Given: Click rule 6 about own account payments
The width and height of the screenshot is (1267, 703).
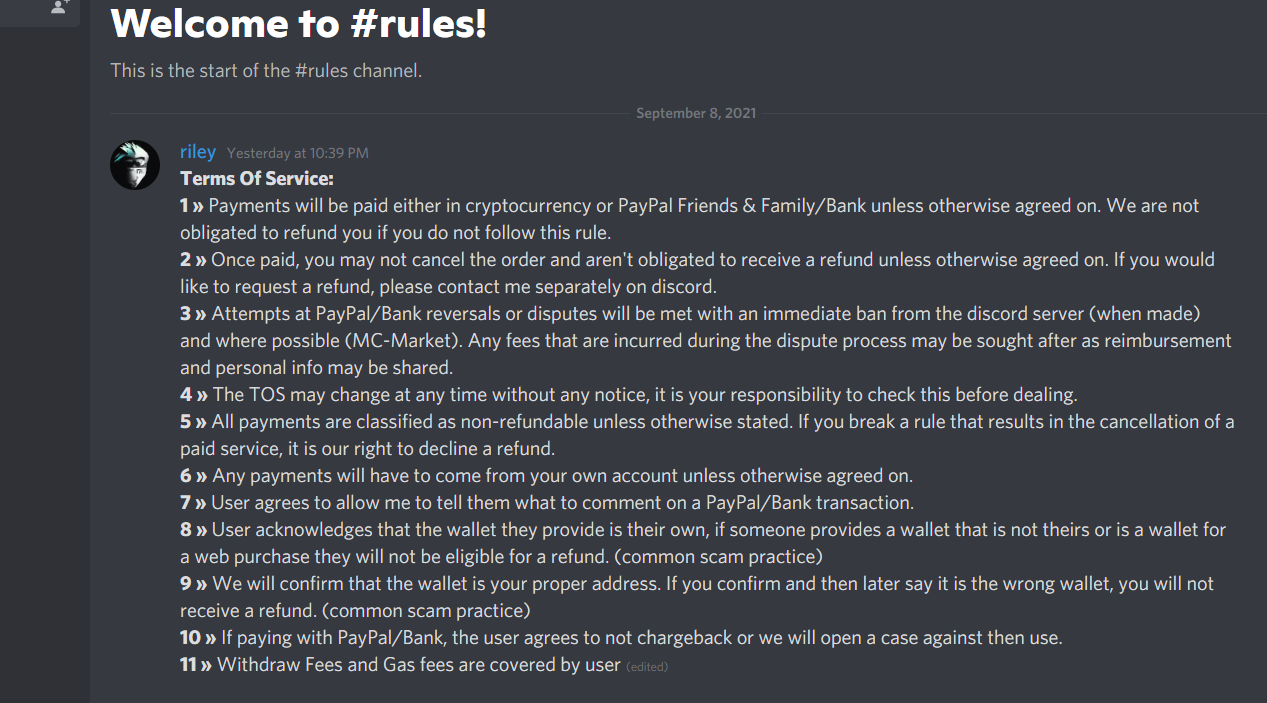Looking at the screenshot, I should [x=546, y=476].
